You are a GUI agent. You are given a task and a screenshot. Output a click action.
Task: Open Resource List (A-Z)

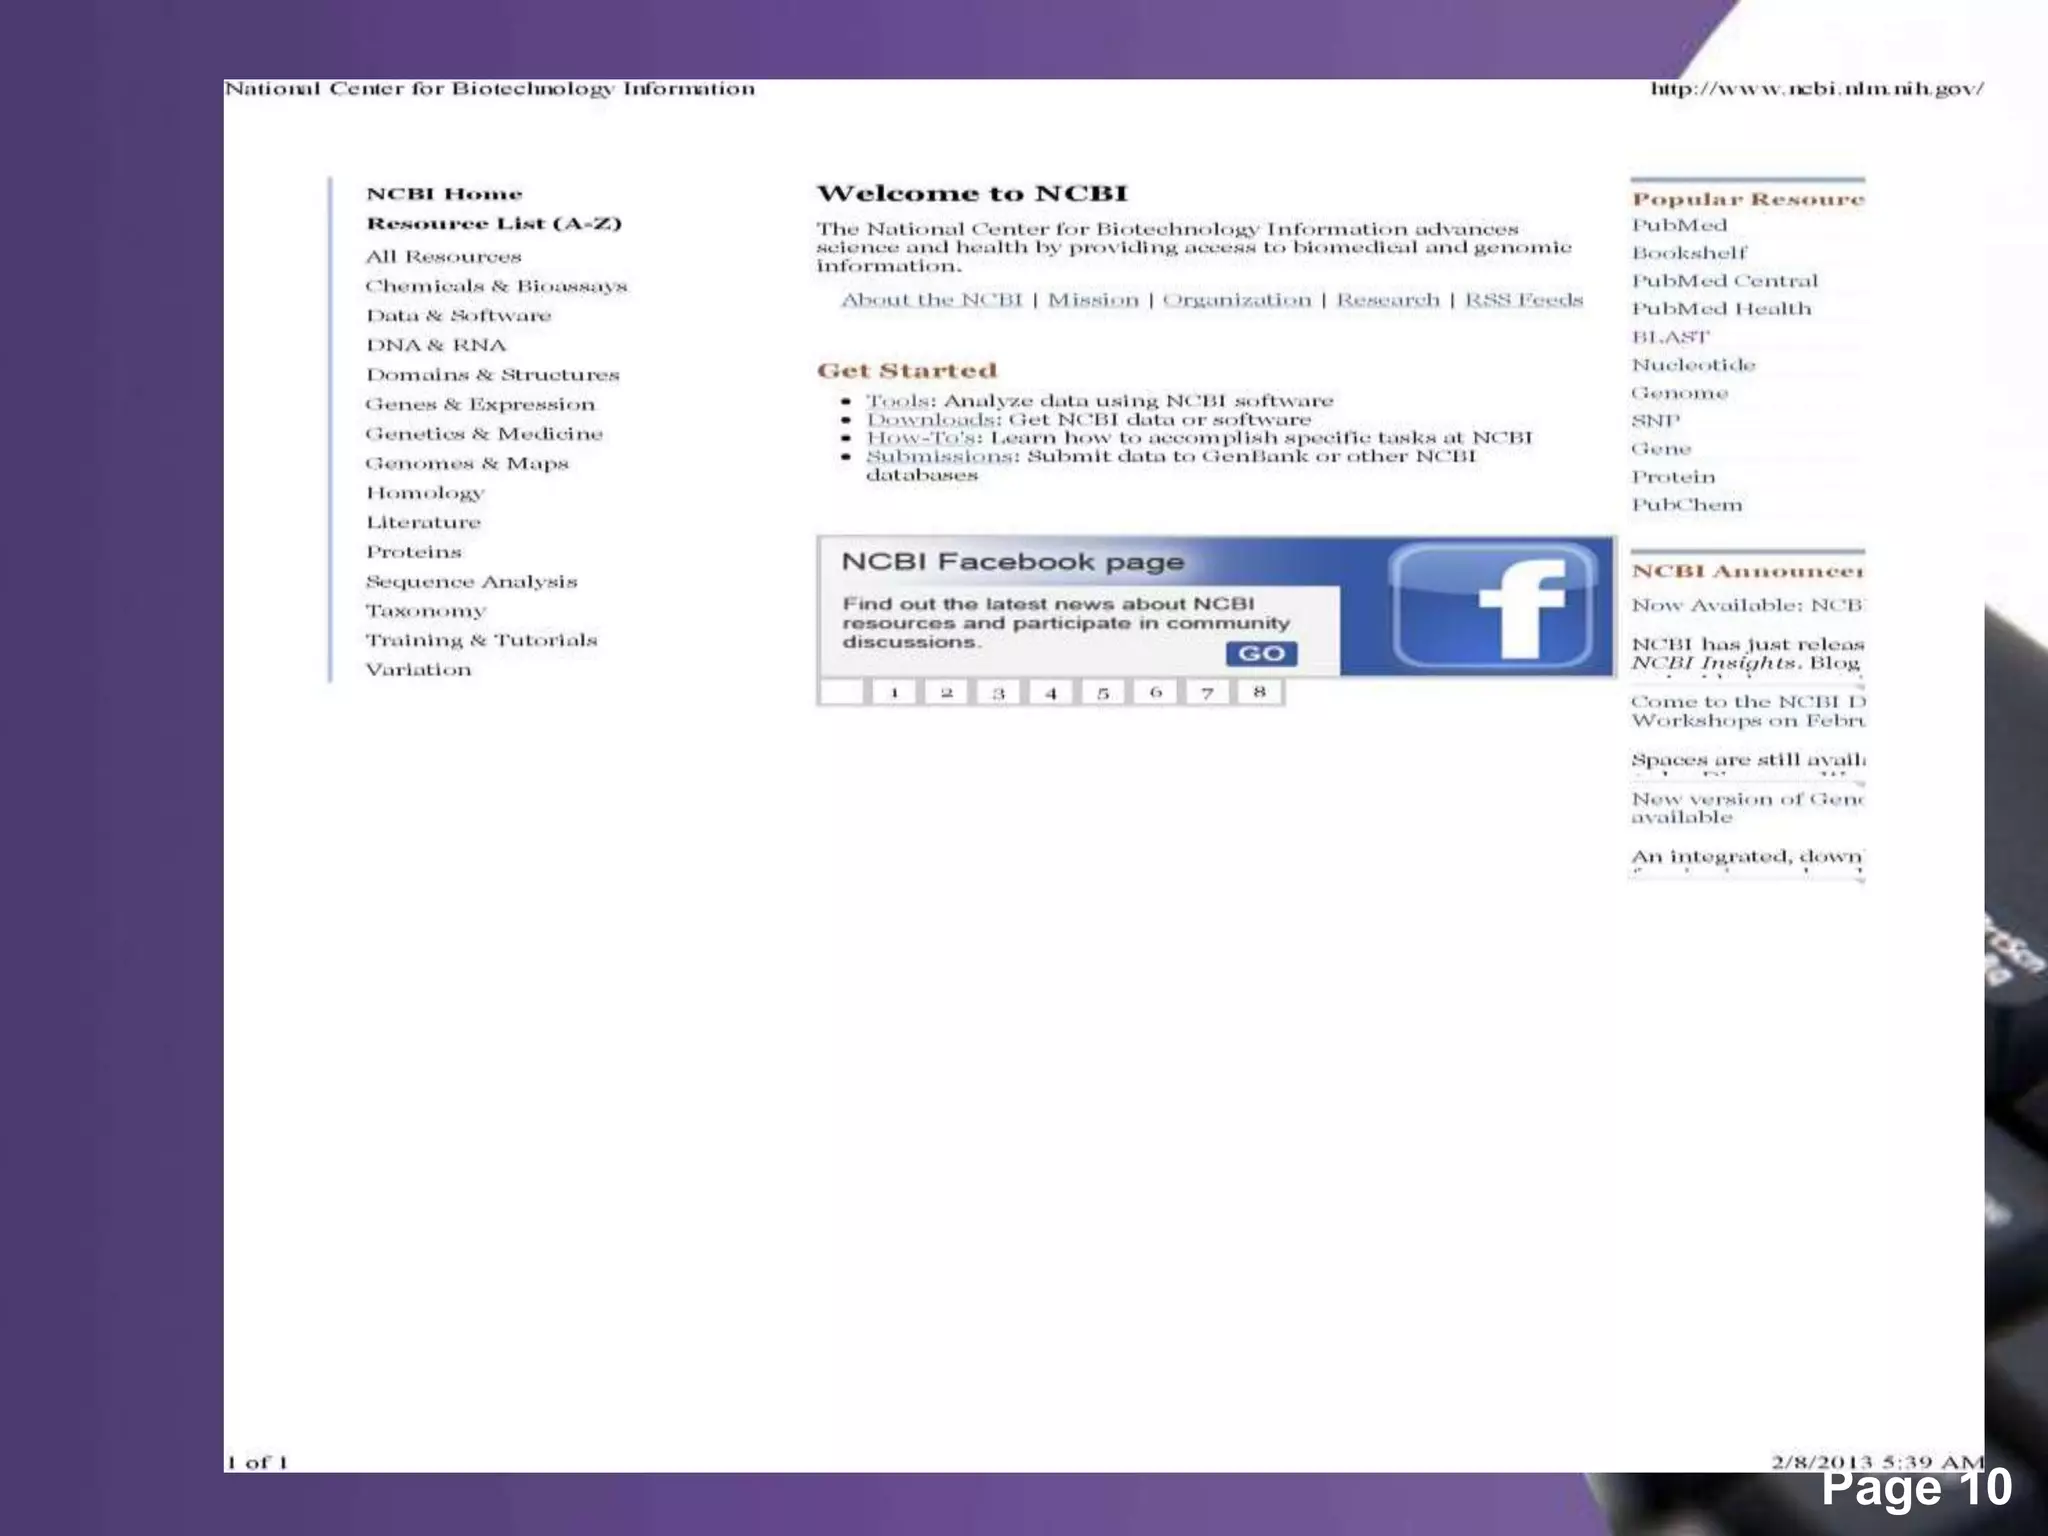(494, 223)
